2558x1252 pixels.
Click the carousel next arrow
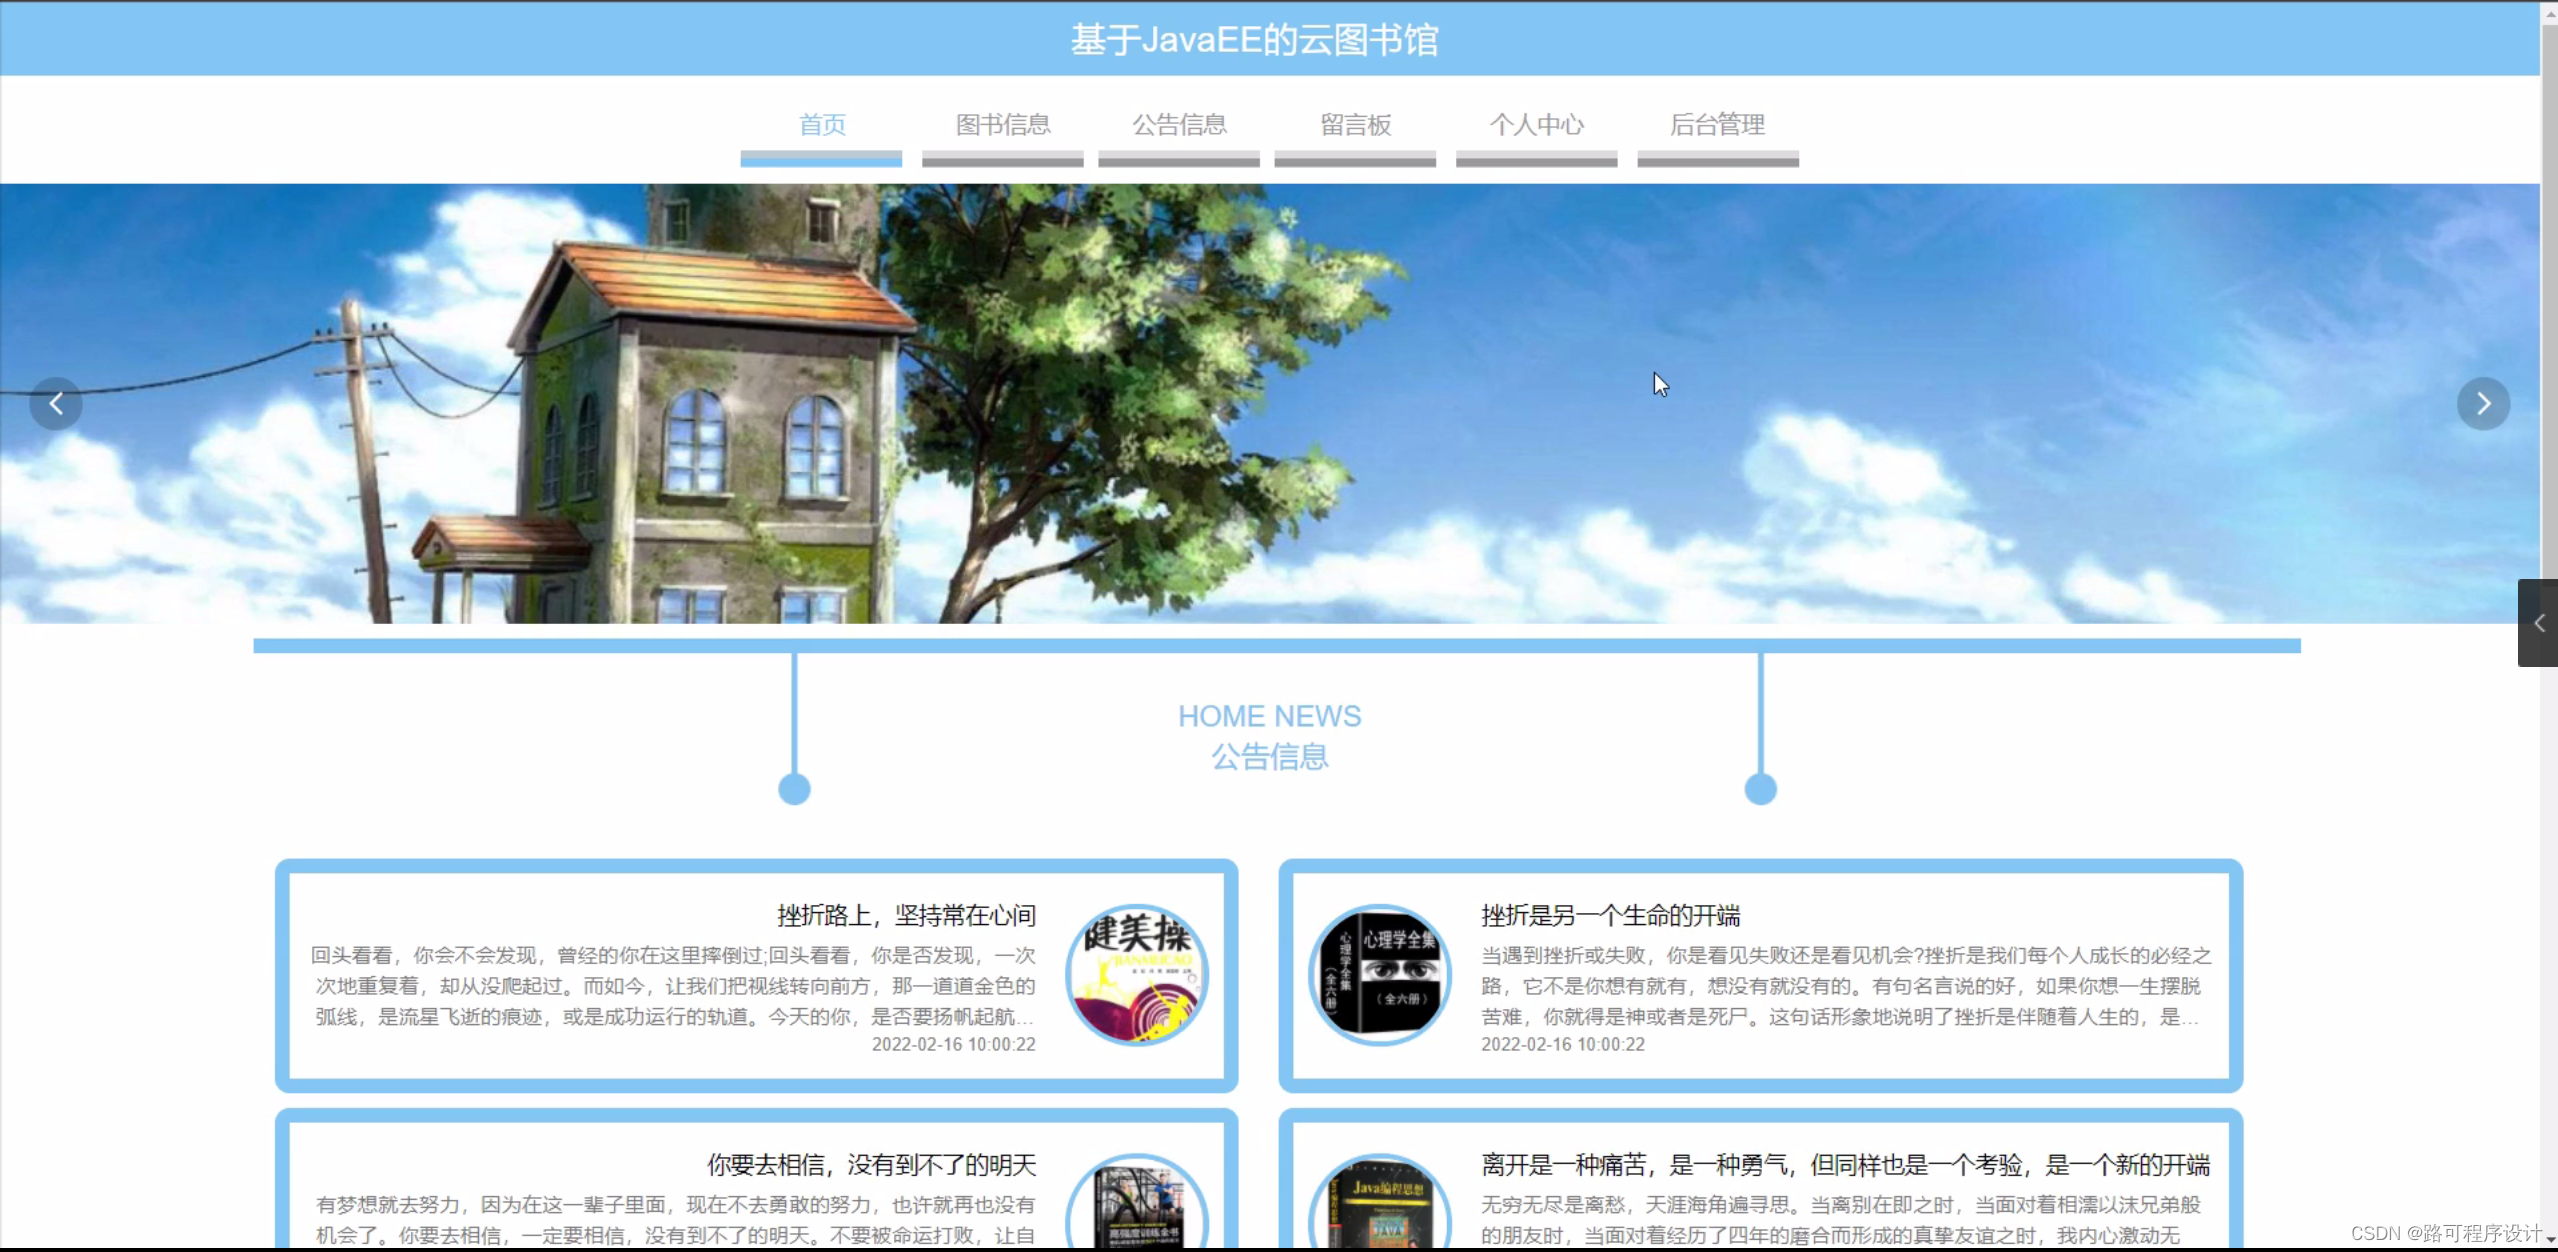tap(2484, 403)
